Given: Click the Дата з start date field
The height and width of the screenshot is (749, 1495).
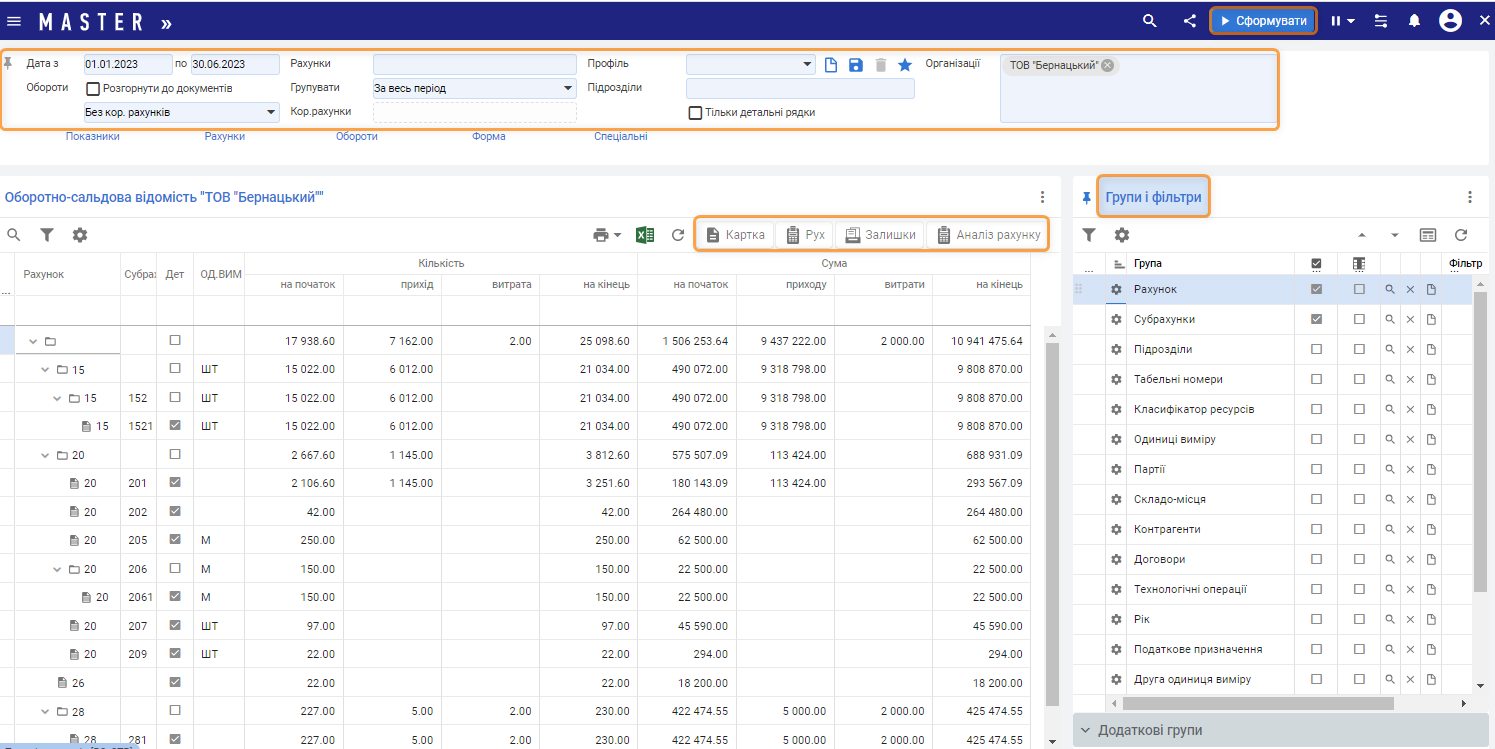Looking at the screenshot, I should coord(127,64).
